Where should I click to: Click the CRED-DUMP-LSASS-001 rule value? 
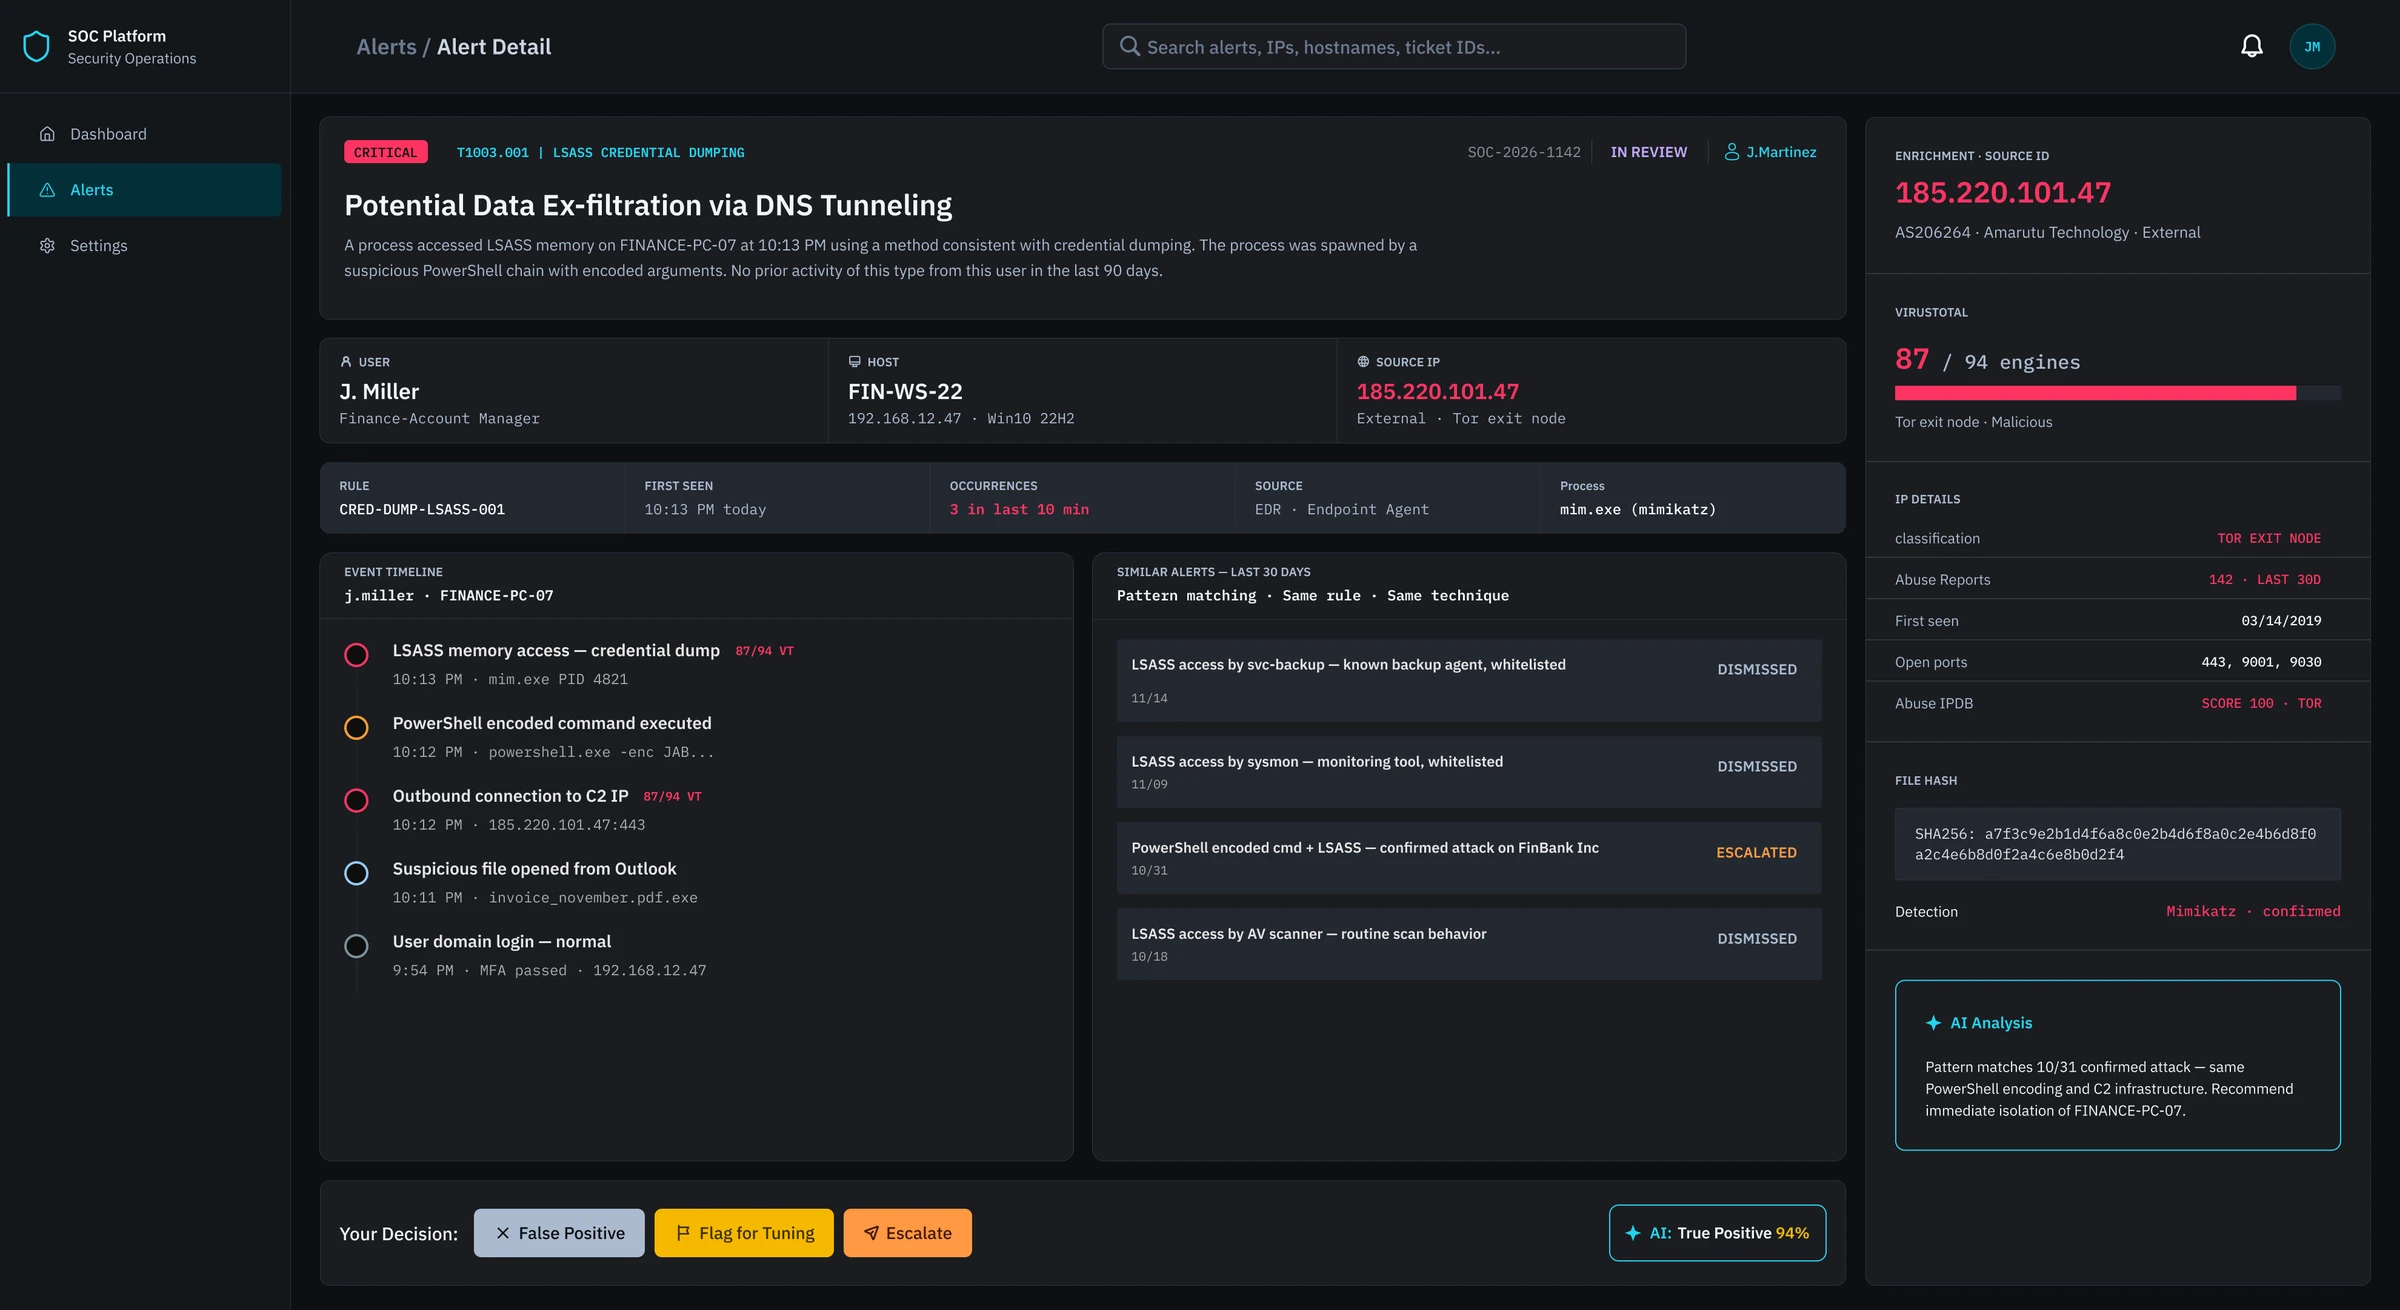422,510
